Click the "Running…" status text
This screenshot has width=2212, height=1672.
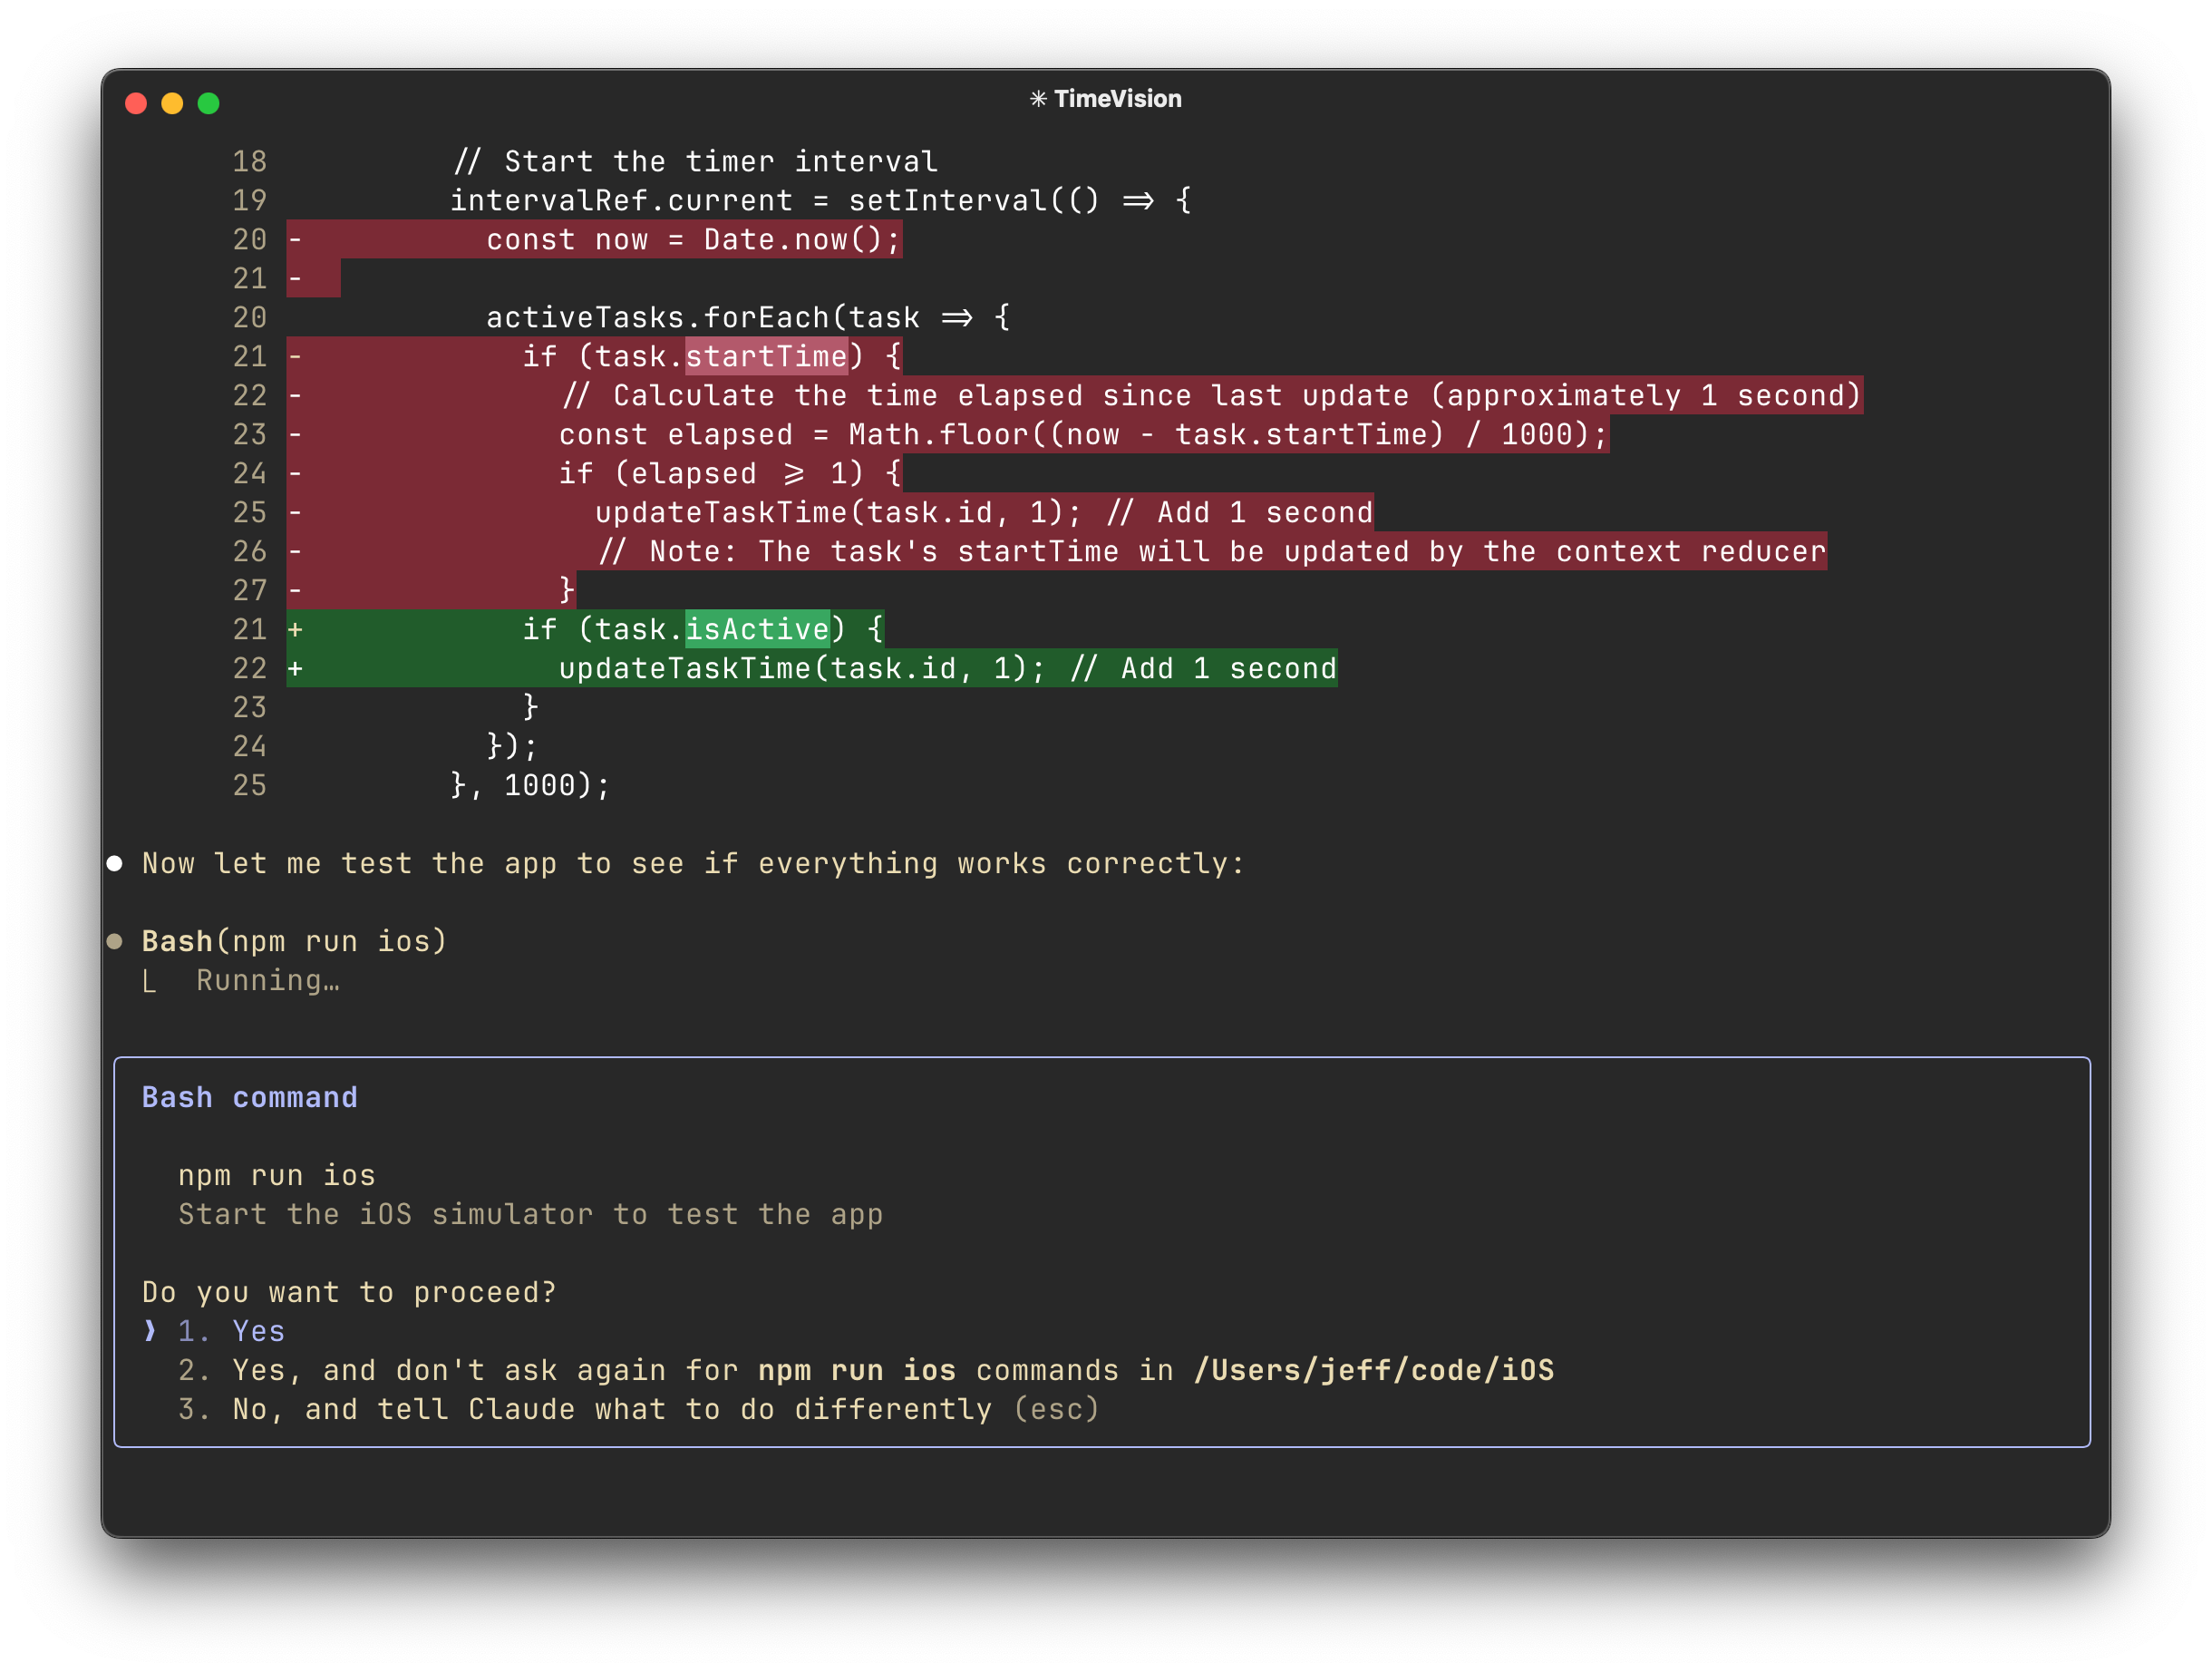(x=268, y=980)
